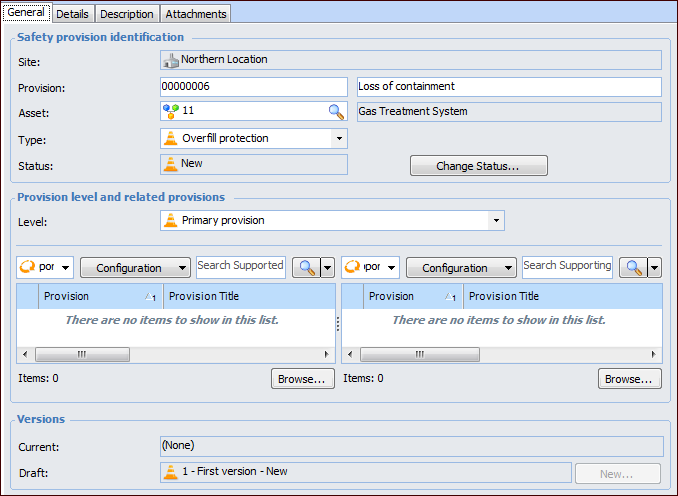
Task: Click left scroll arrow of supporting list
Action: 350,355
